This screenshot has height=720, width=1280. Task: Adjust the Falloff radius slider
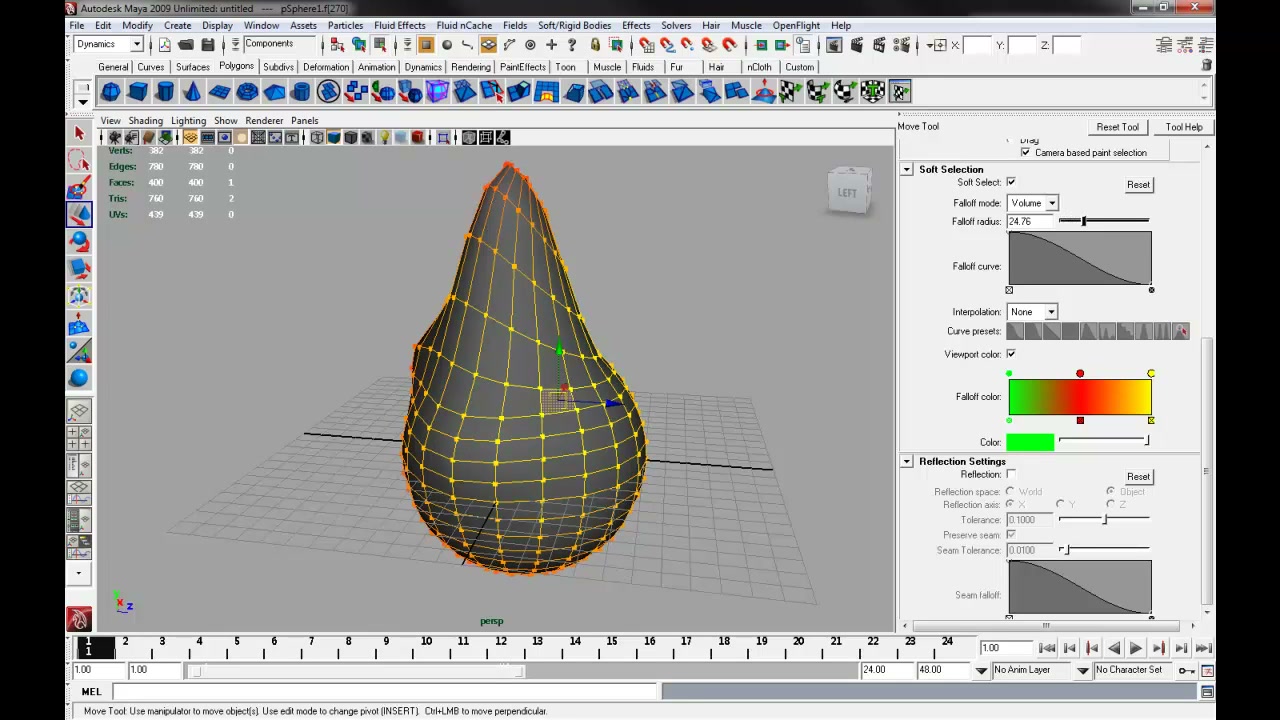tap(1084, 221)
